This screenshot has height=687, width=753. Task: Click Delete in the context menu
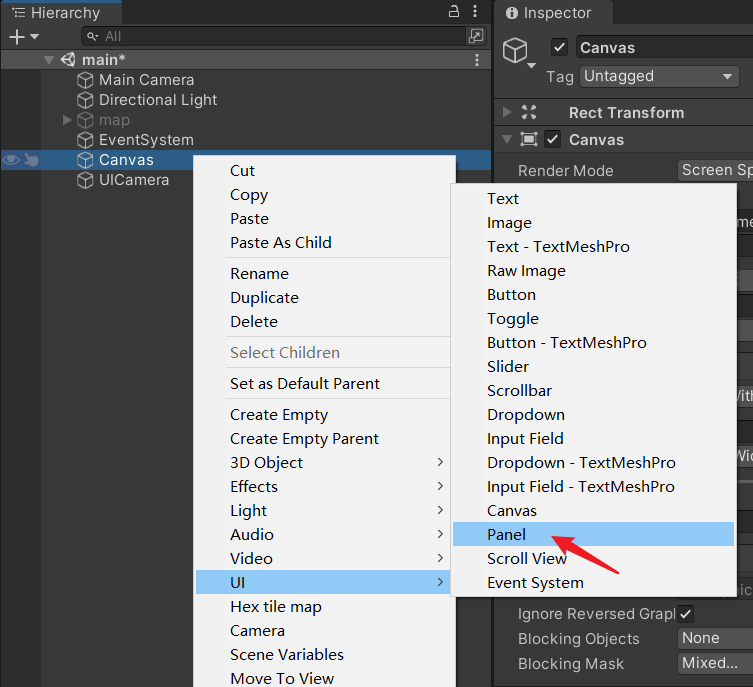[323, 321]
